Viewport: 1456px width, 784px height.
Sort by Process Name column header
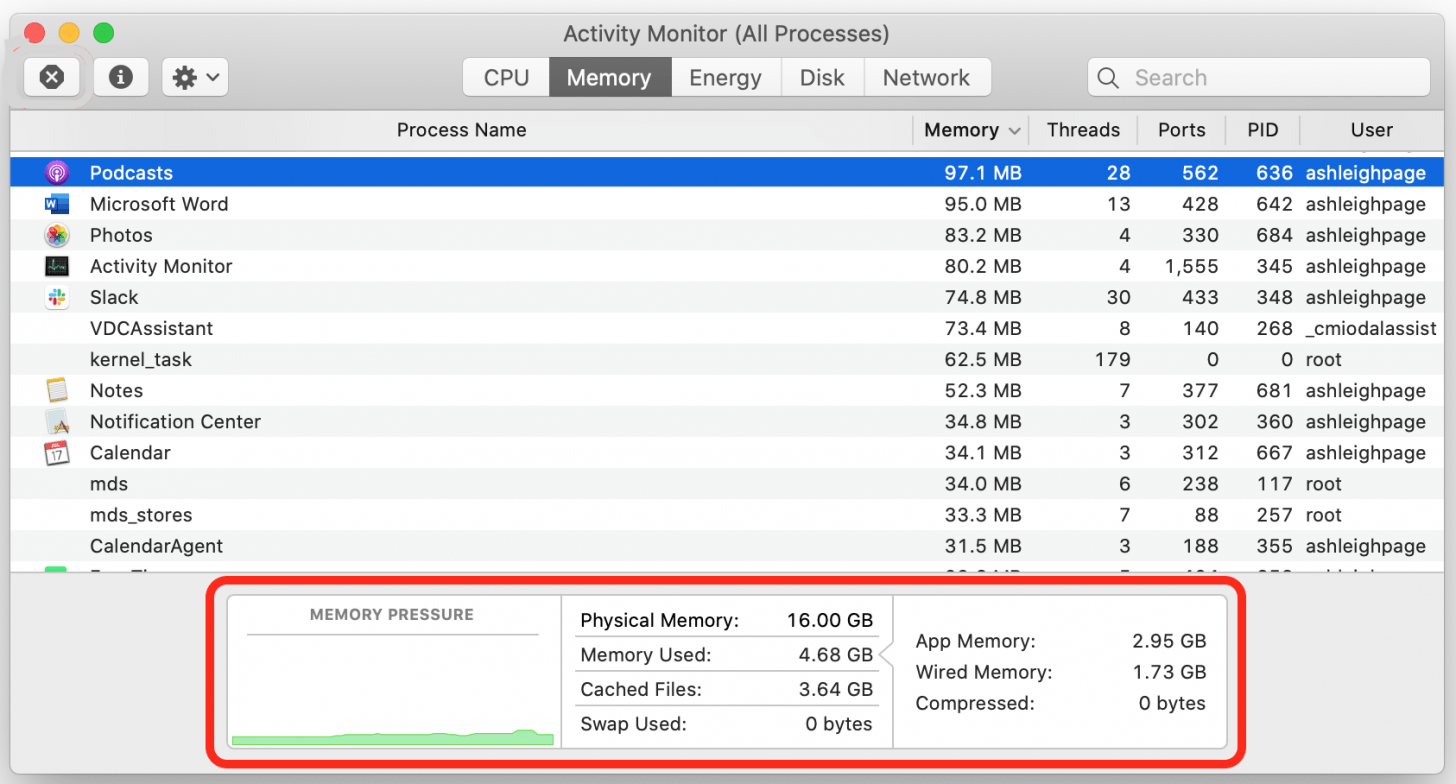(x=461, y=130)
